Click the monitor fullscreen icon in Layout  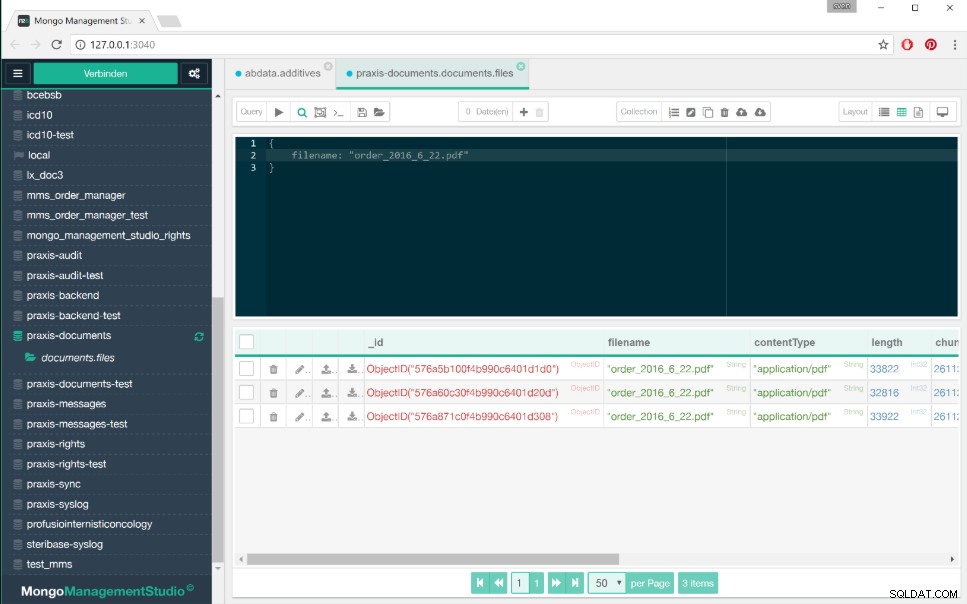942,112
